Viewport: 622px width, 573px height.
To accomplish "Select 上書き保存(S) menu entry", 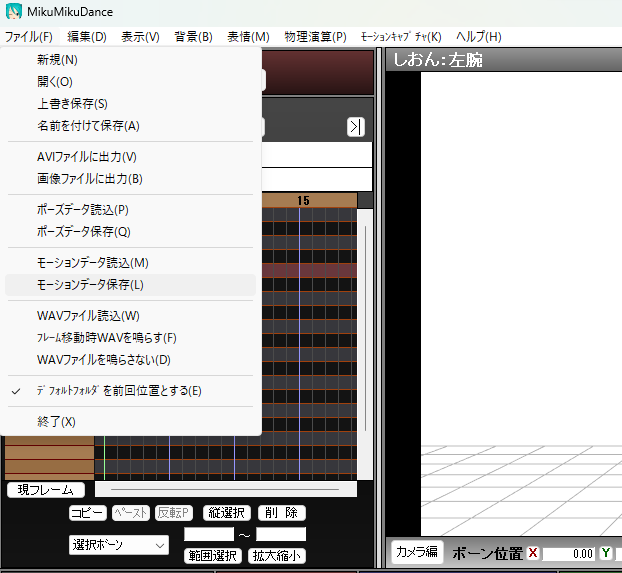I will coord(131,104).
